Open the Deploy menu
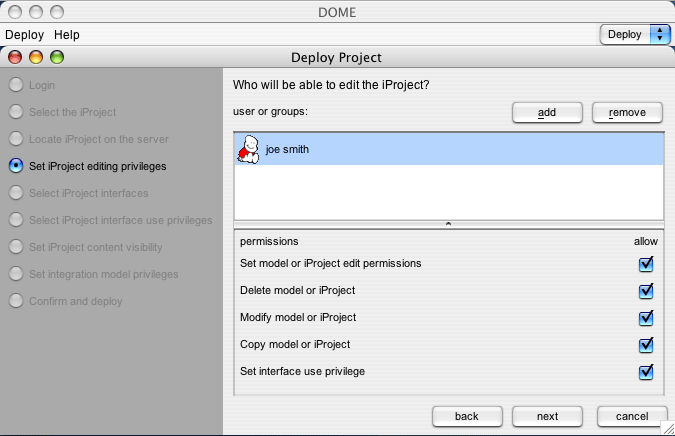The width and height of the screenshot is (675, 436). click(x=25, y=34)
